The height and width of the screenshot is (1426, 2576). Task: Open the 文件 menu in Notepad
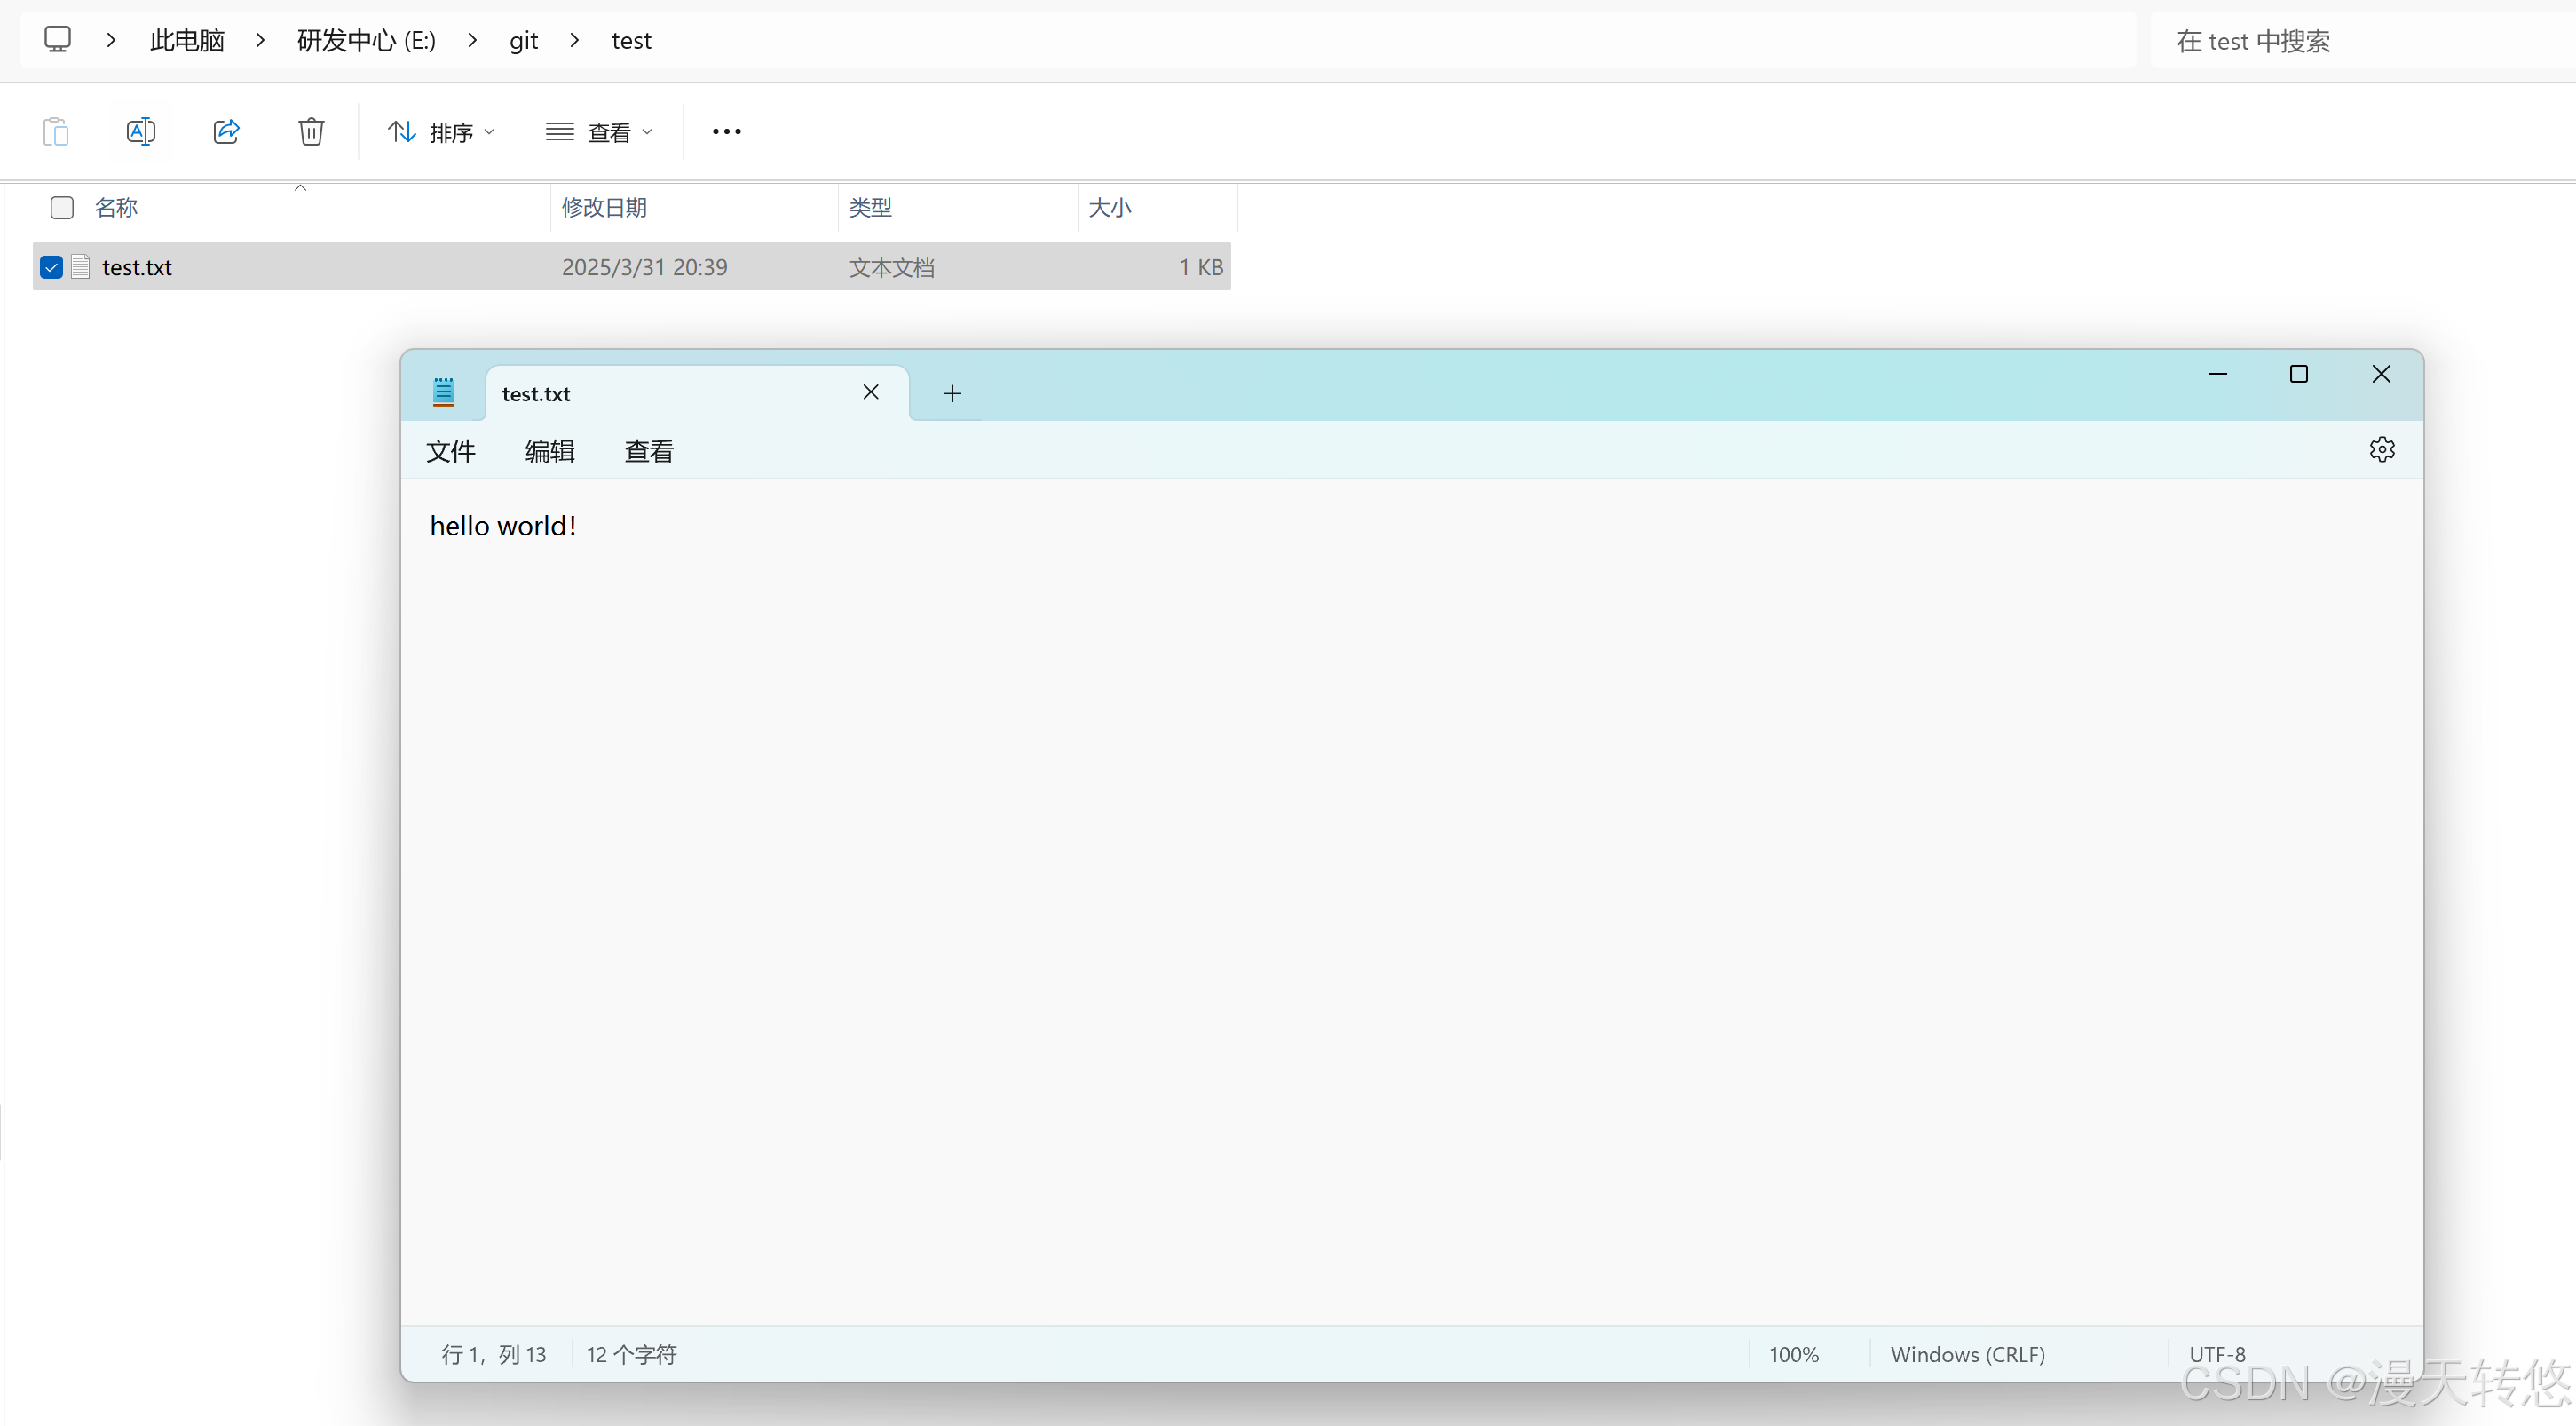[x=450, y=452]
